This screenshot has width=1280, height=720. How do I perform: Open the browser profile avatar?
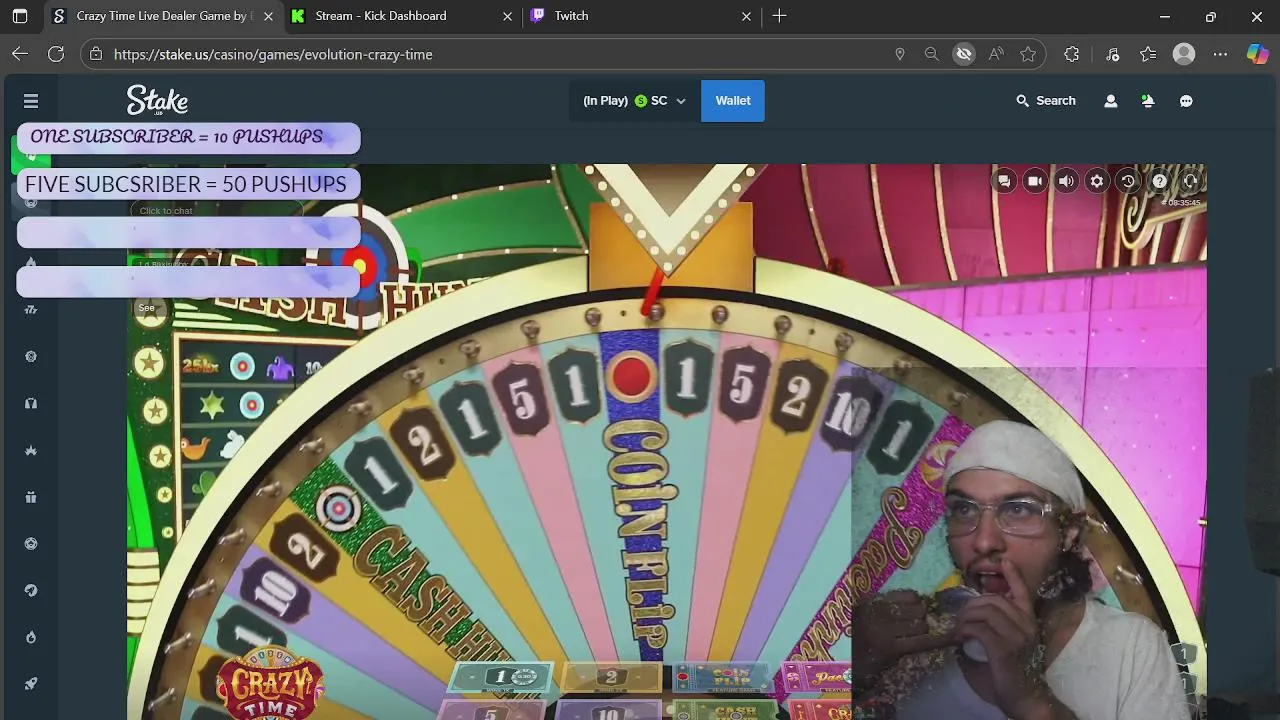pyautogui.click(x=1184, y=54)
